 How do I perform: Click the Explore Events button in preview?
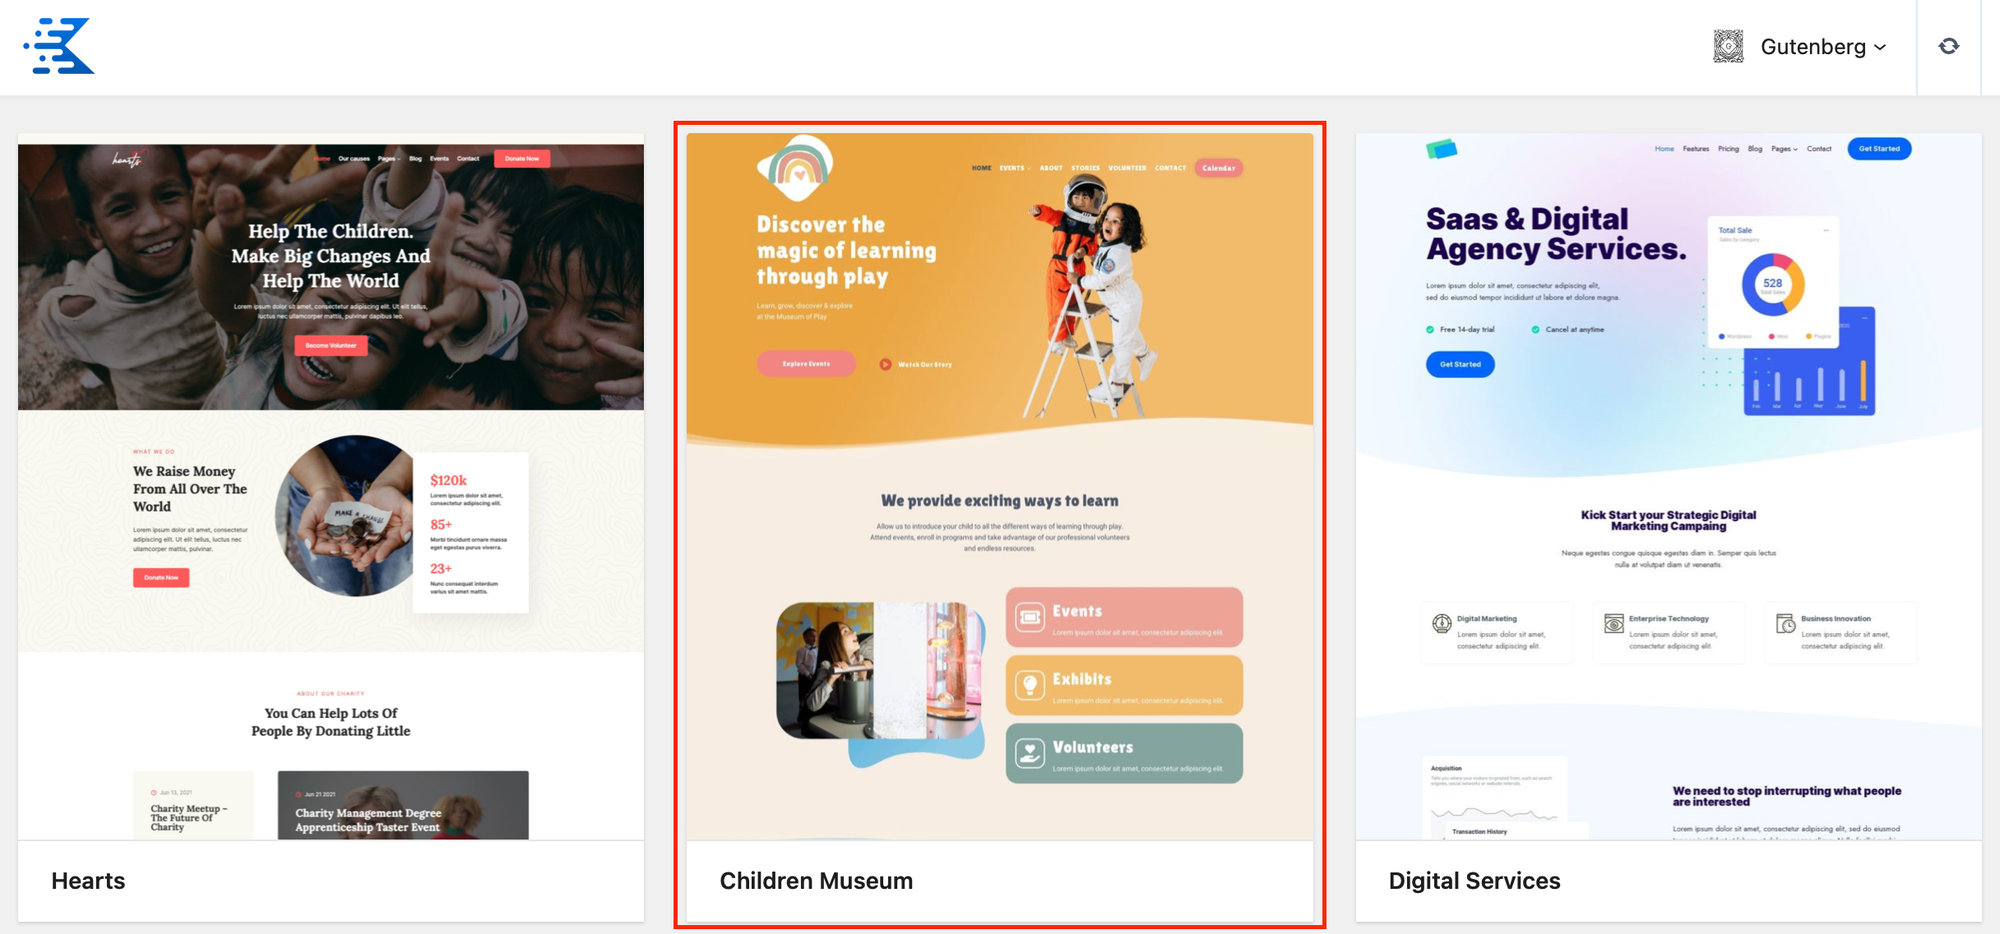point(806,364)
